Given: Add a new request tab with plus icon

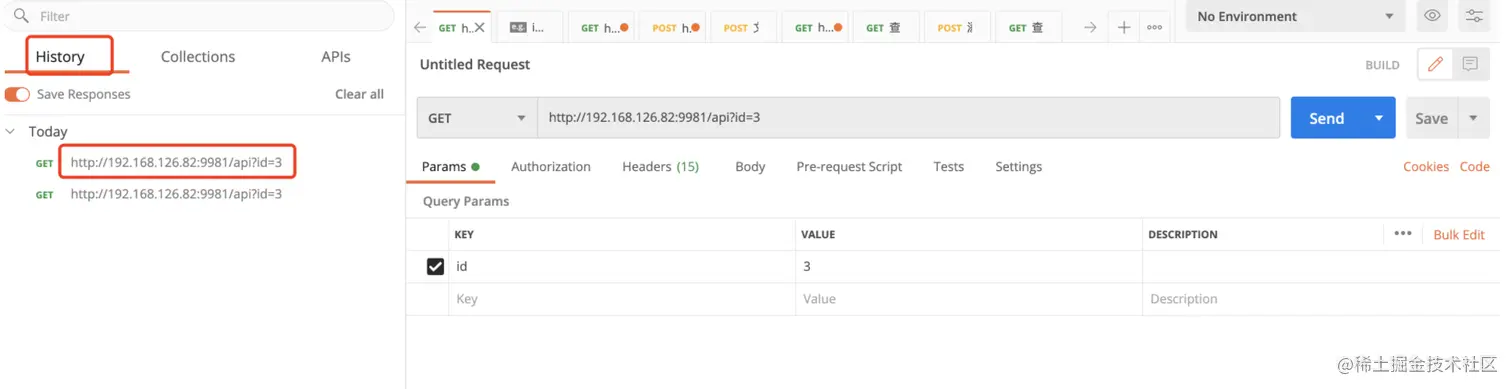Looking at the screenshot, I should [x=1123, y=28].
